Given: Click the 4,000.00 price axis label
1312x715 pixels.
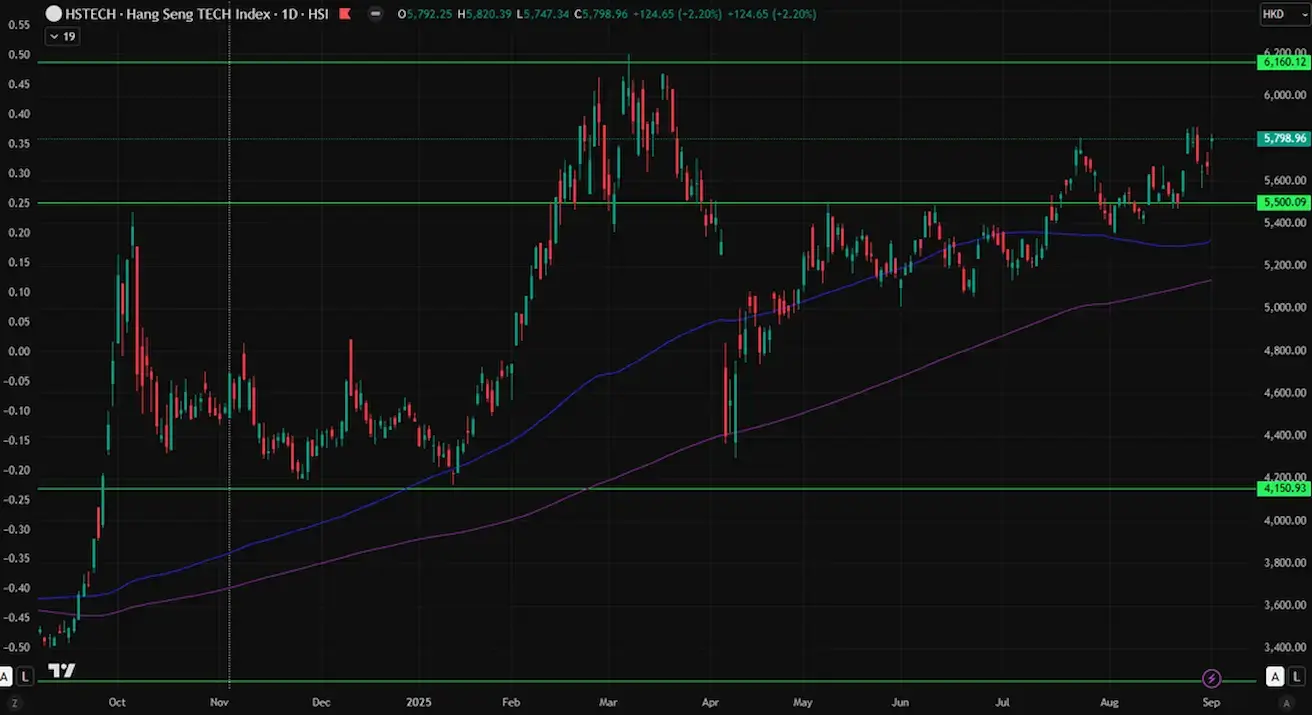Looking at the screenshot, I should (x=1284, y=520).
